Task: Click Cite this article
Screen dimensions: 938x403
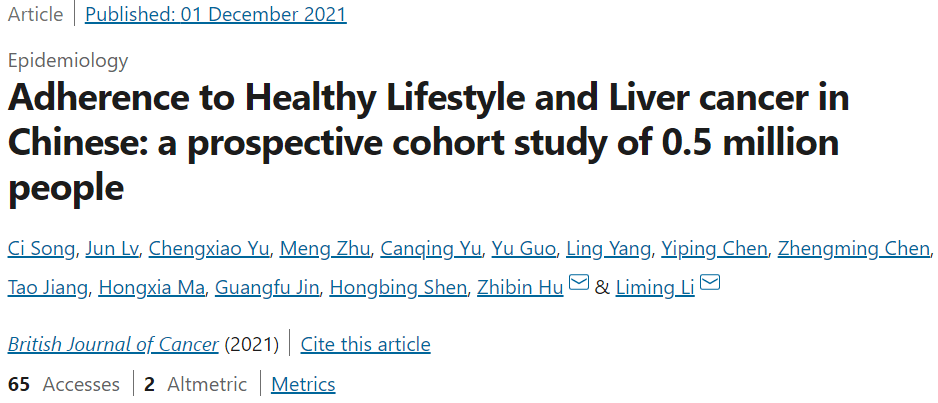Action: click(x=365, y=345)
